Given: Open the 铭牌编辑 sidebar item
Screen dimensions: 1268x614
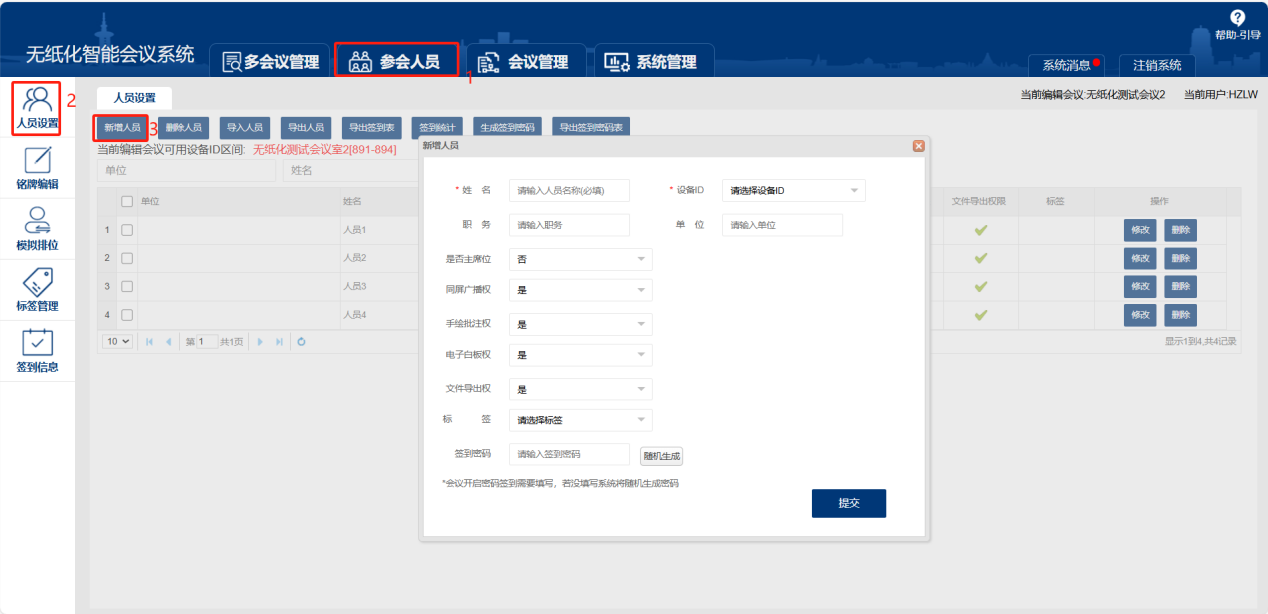Looking at the screenshot, I should click(37, 167).
